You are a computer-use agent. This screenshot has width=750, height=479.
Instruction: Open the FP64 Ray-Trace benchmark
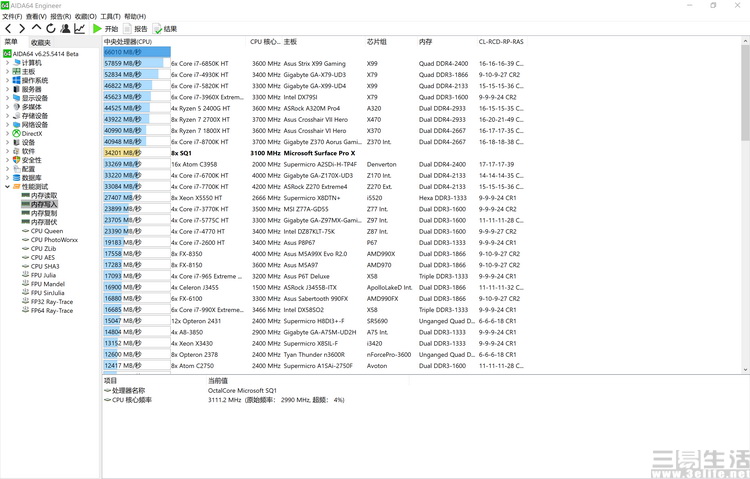coord(48,311)
